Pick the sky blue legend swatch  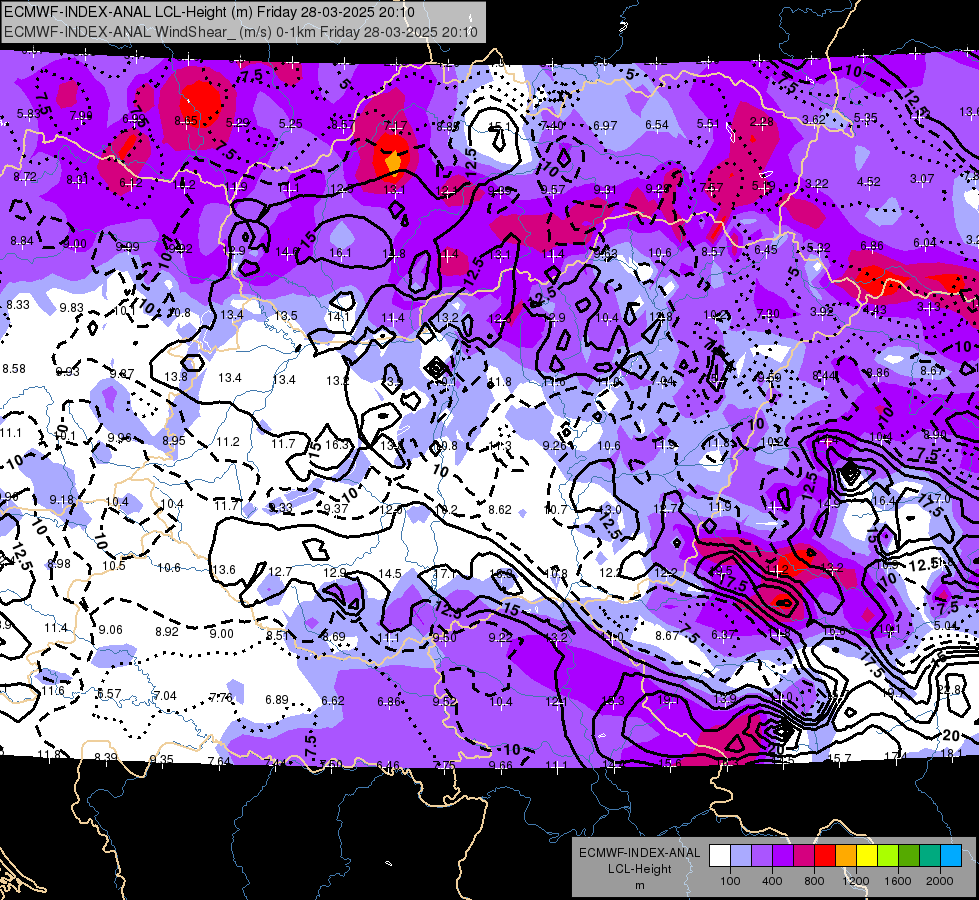click(x=952, y=856)
